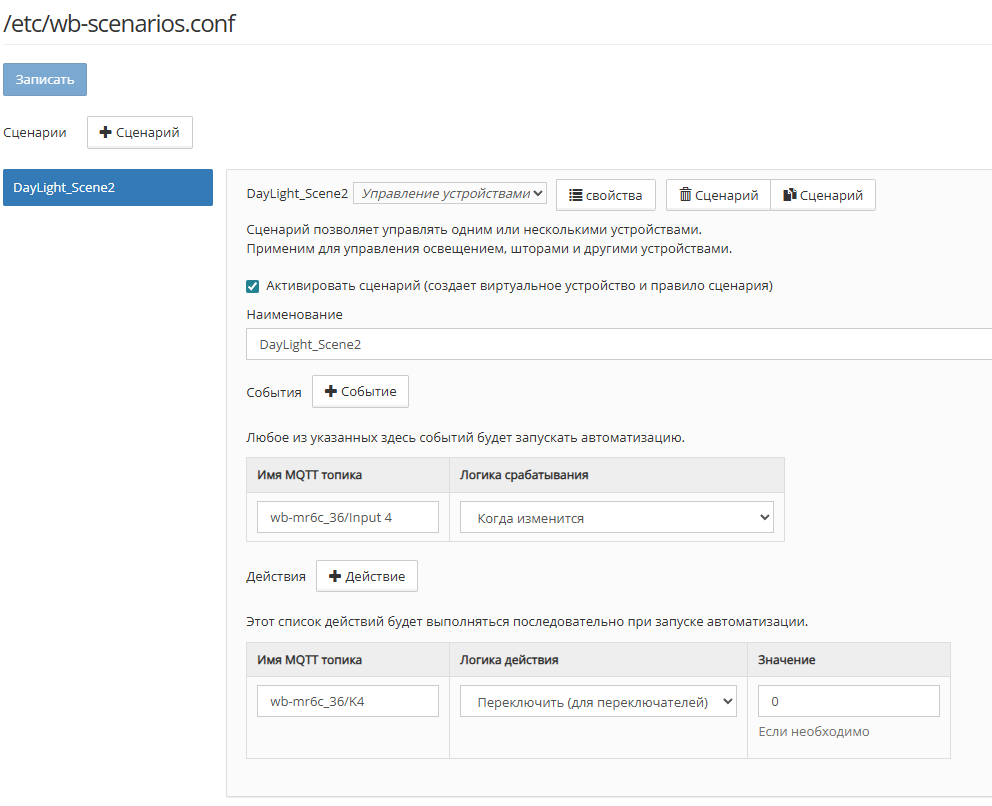Delete scenario using the trash can button
This screenshot has width=992, height=806.
[x=718, y=195]
